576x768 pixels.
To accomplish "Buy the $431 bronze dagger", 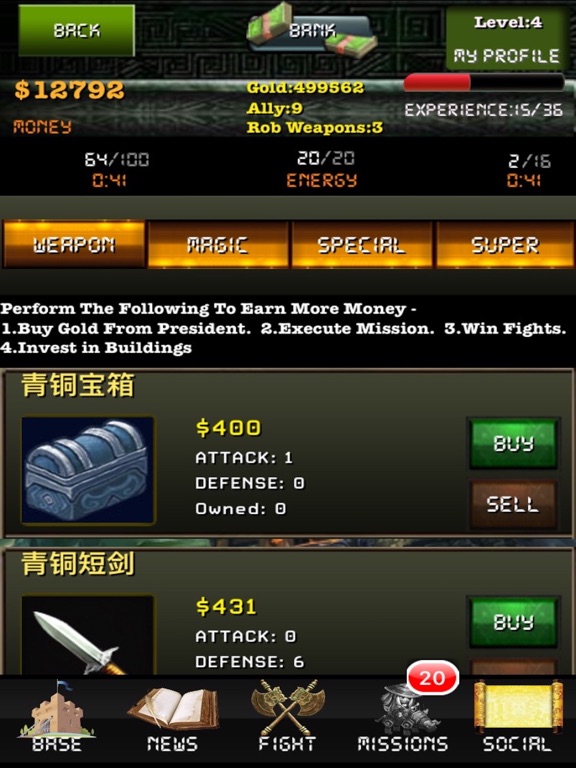I will (x=513, y=622).
